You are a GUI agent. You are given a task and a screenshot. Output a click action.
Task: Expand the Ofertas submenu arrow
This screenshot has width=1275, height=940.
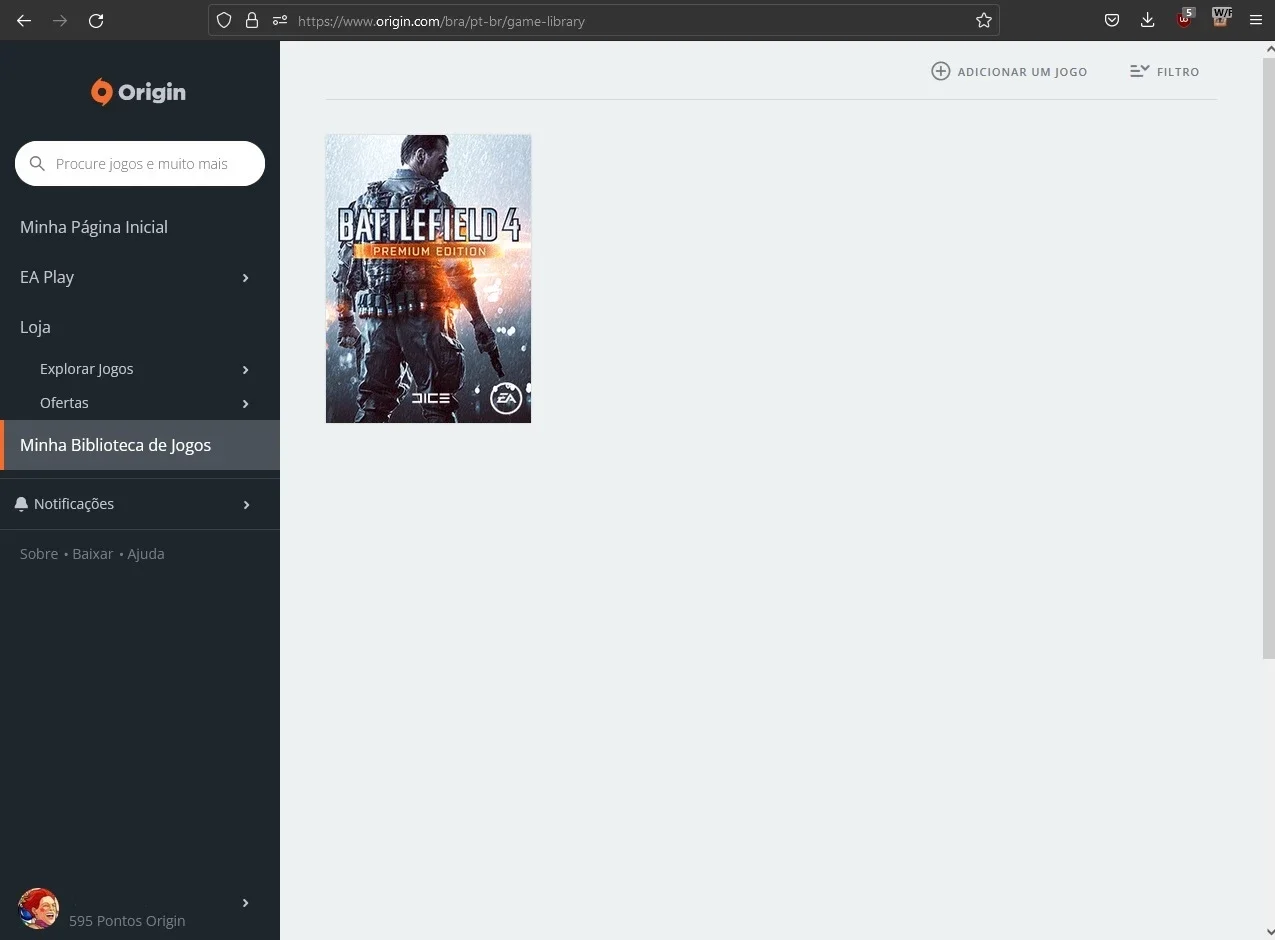[246, 404]
